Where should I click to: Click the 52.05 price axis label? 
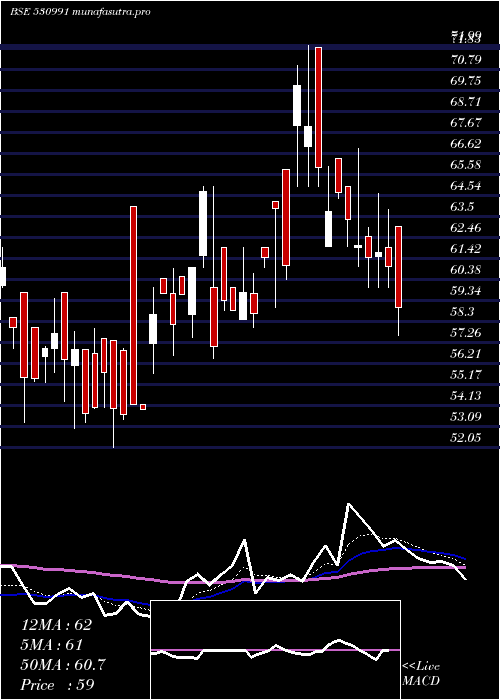coord(467,437)
